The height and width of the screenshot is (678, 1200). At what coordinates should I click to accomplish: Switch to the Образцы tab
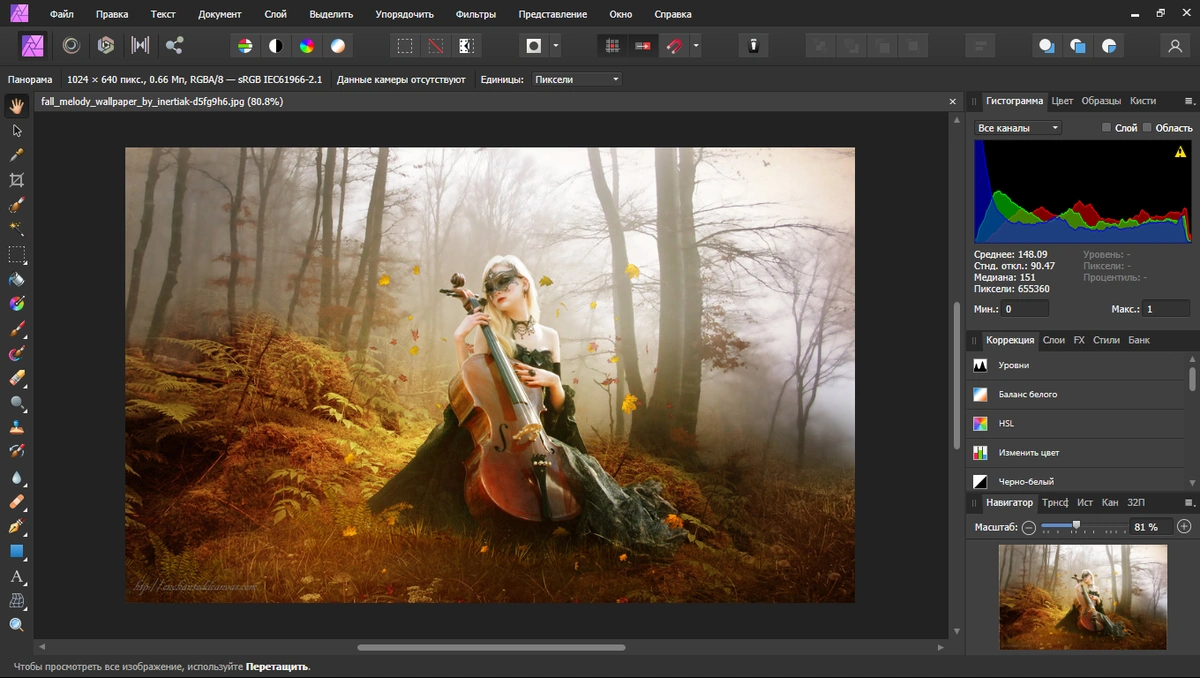pyautogui.click(x=1101, y=101)
